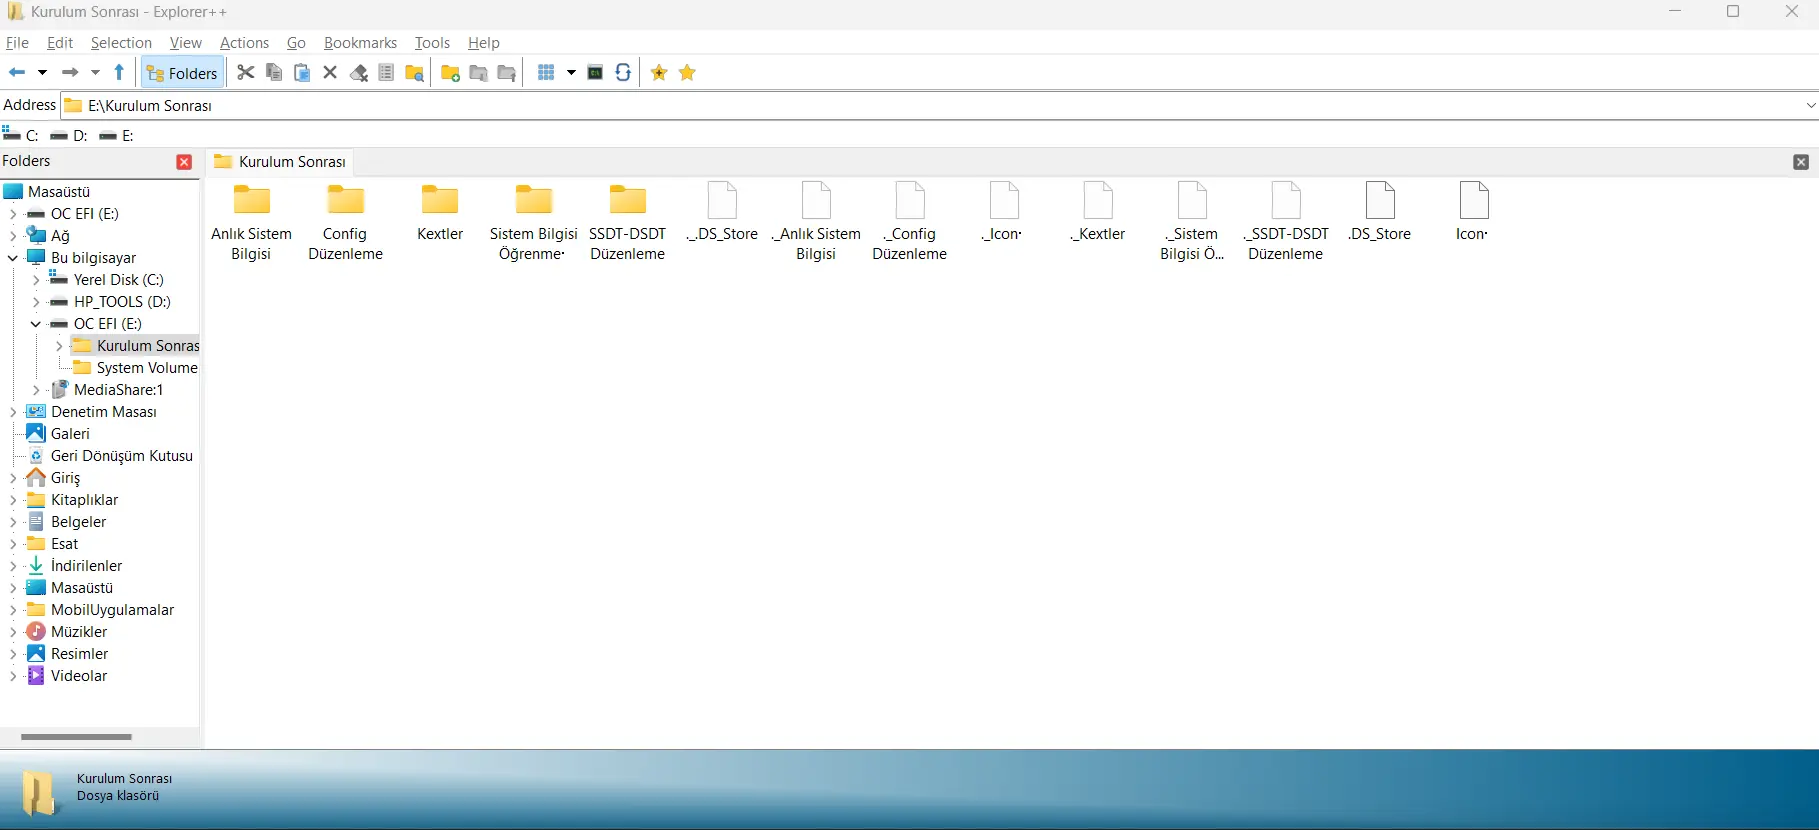Viewport: 1819px width, 830px height.
Task: Open the Actions menu
Action: 244,43
